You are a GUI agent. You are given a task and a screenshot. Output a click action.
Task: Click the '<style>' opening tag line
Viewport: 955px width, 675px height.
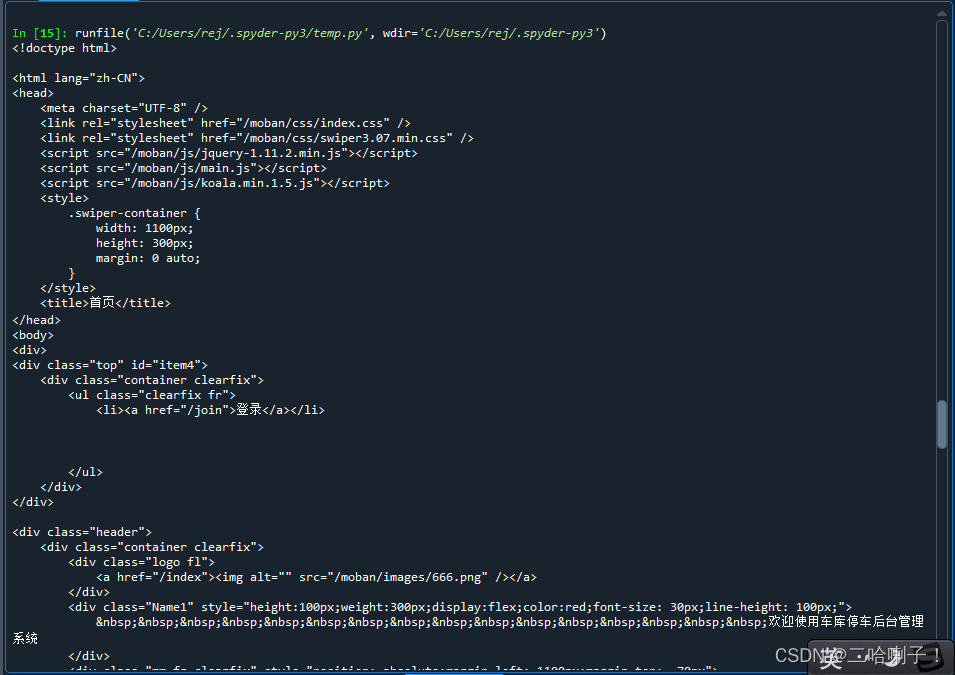click(x=65, y=198)
